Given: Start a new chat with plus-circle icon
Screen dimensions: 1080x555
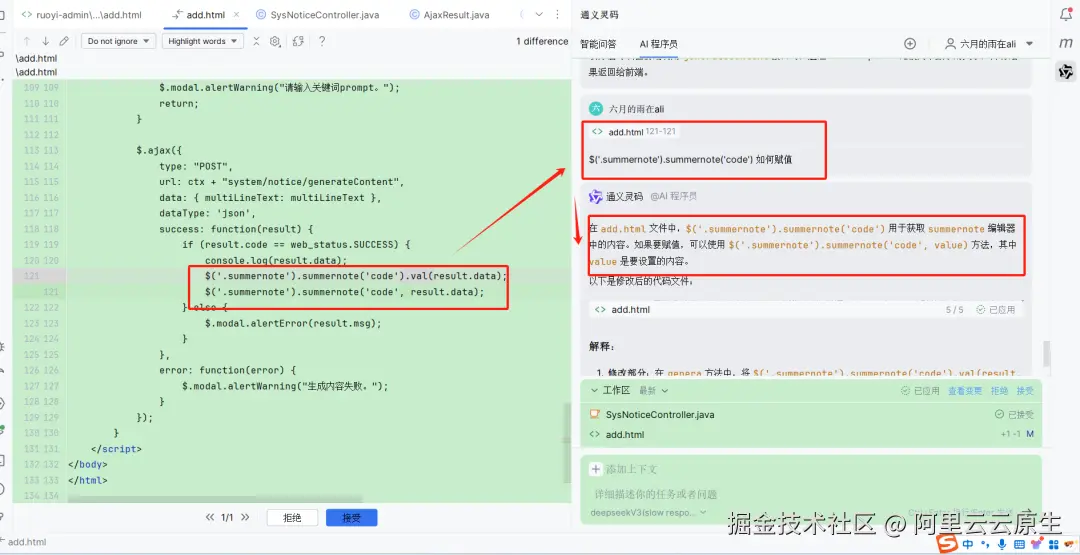Looking at the screenshot, I should coord(910,43).
